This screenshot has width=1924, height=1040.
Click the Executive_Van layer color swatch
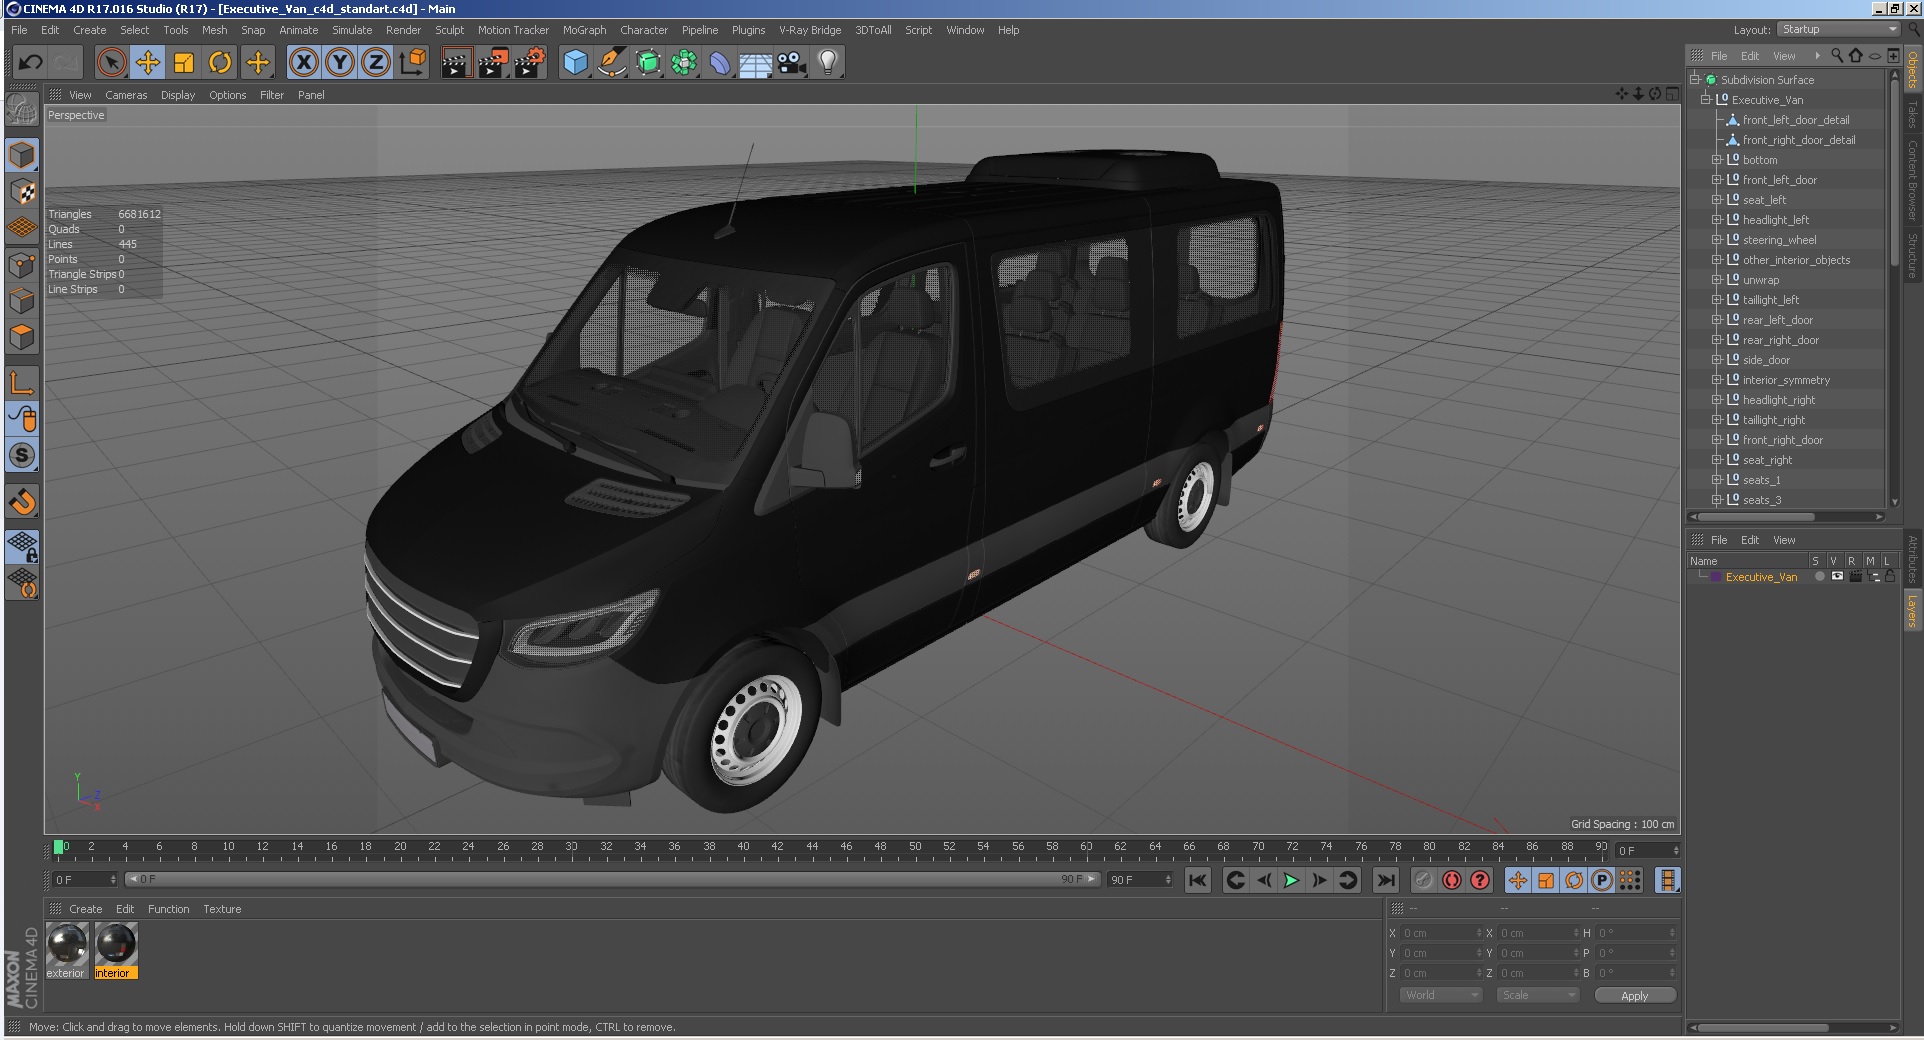(x=1716, y=577)
